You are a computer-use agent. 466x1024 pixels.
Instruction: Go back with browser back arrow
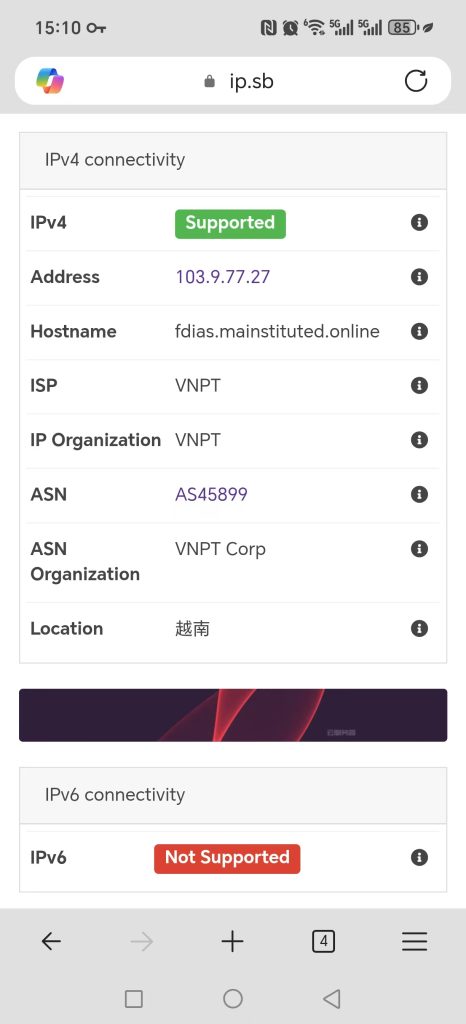click(x=51, y=941)
